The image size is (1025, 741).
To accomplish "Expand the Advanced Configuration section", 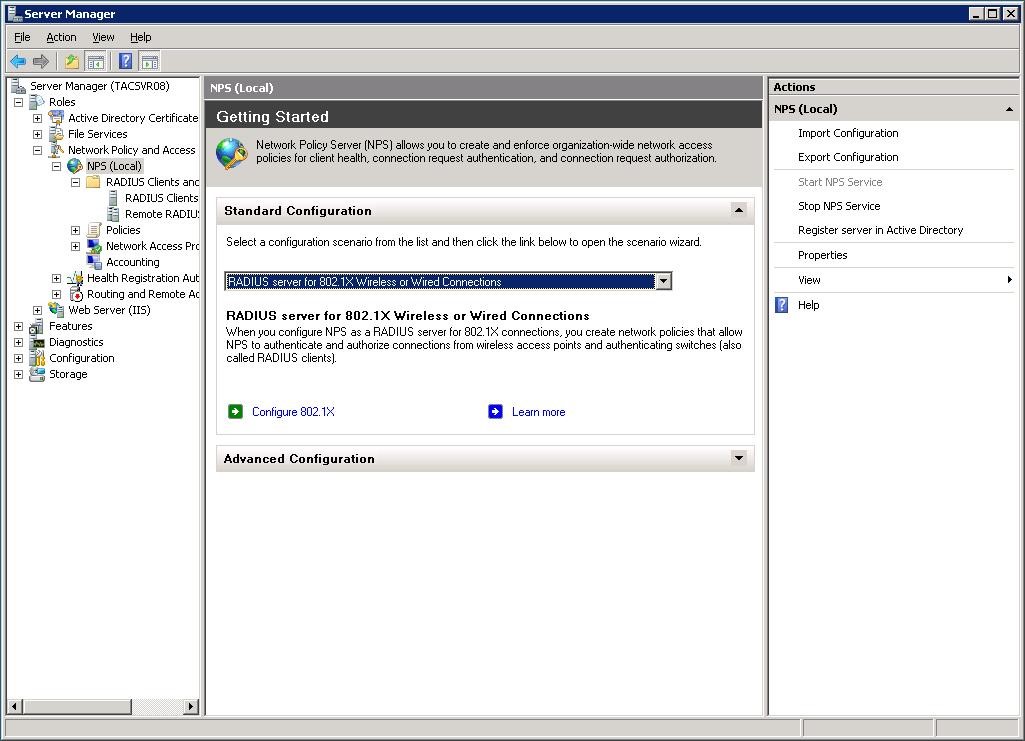I will (x=738, y=458).
